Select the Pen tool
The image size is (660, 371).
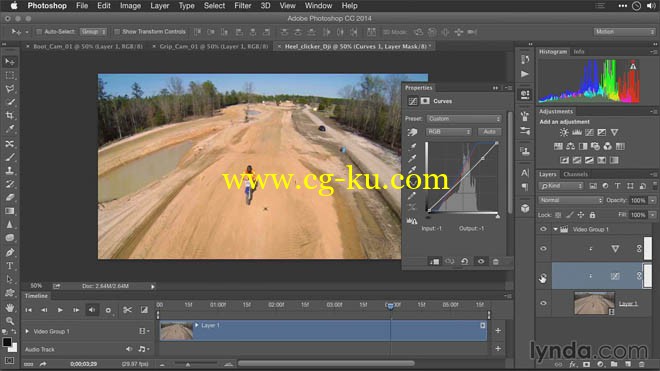click(x=9, y=252)
